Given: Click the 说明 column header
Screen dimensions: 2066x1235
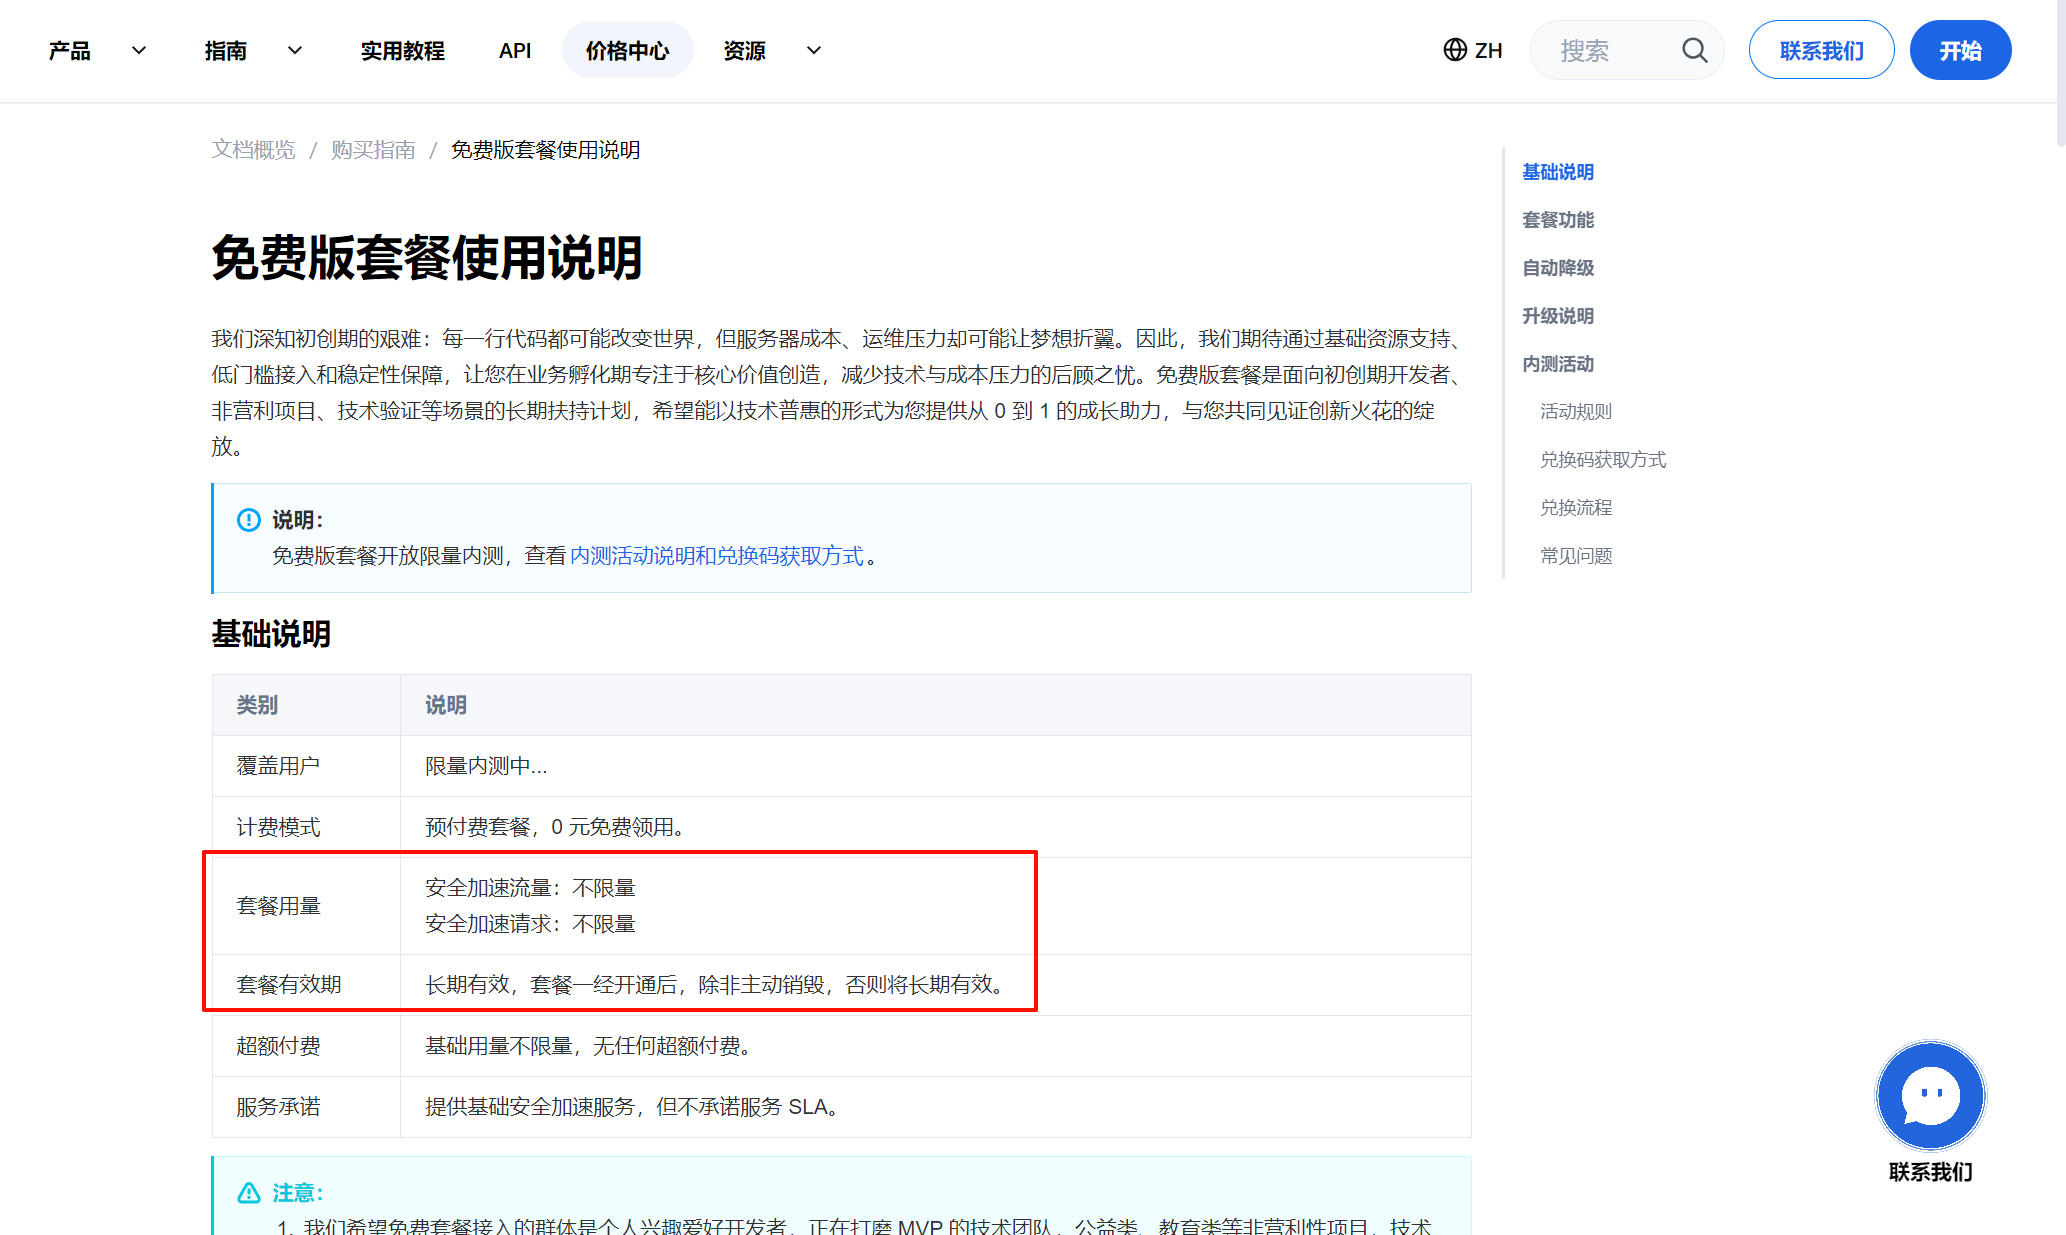Looking at the screenshot, I should tap(936, 705).
